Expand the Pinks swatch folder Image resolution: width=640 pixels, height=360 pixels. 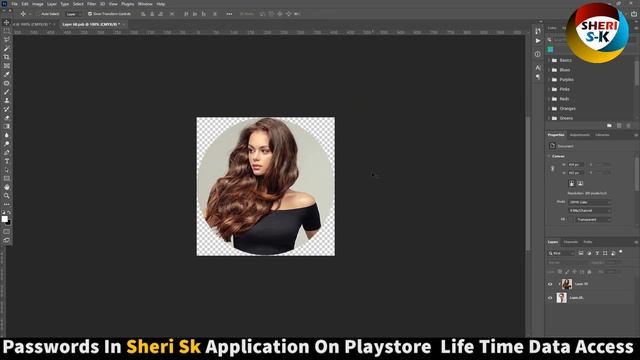pyautogui.click(x=549, y=89)
